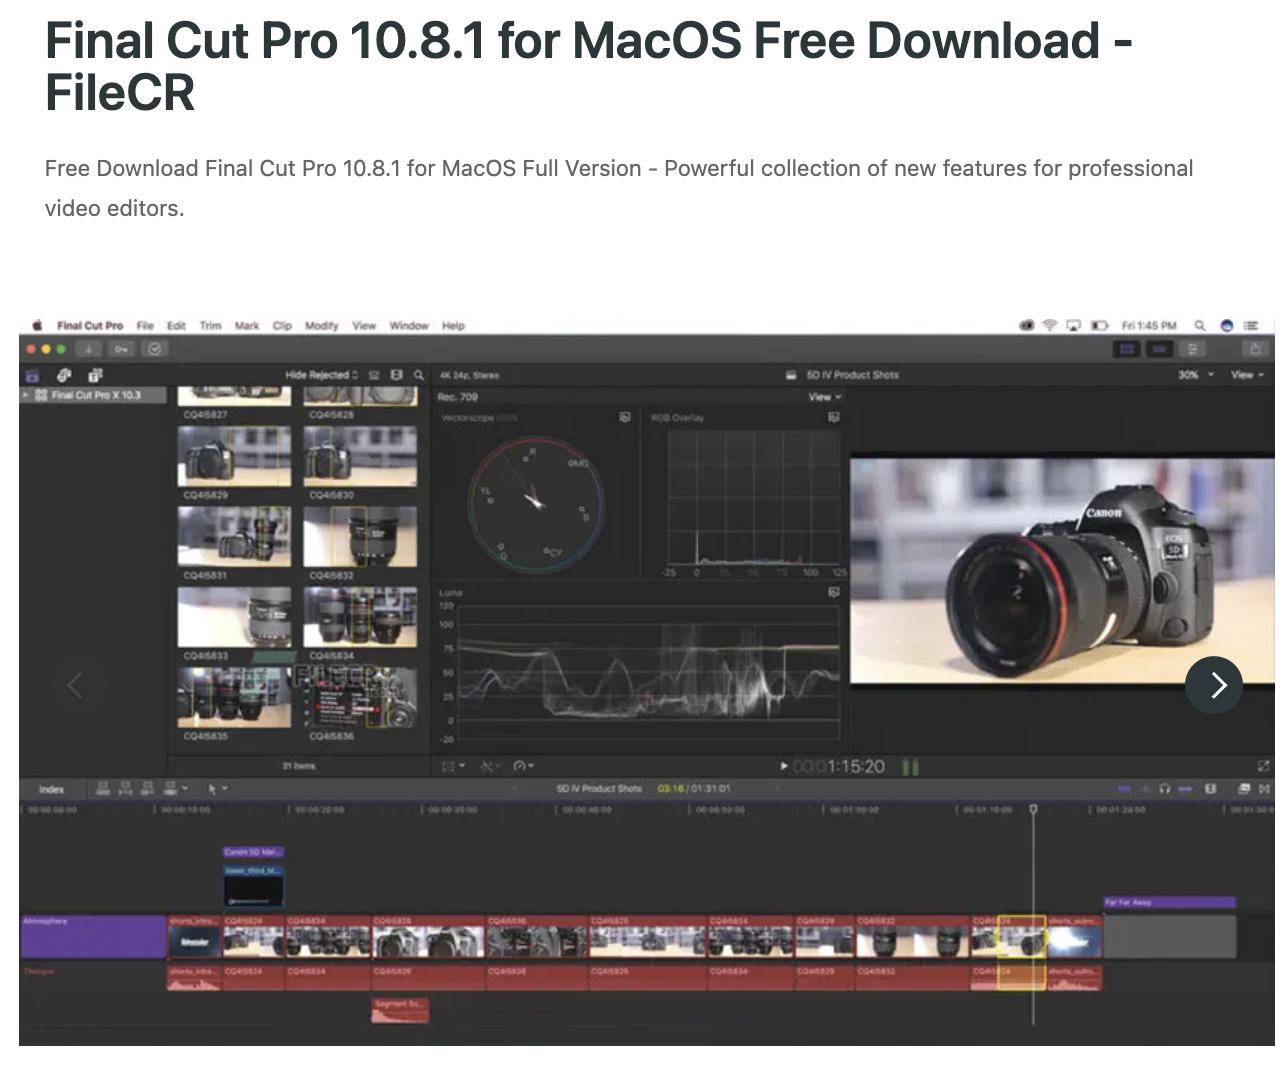Select clip thumbnail CQ4I5830
The image size is (1288, 1068).
point(360,456)
